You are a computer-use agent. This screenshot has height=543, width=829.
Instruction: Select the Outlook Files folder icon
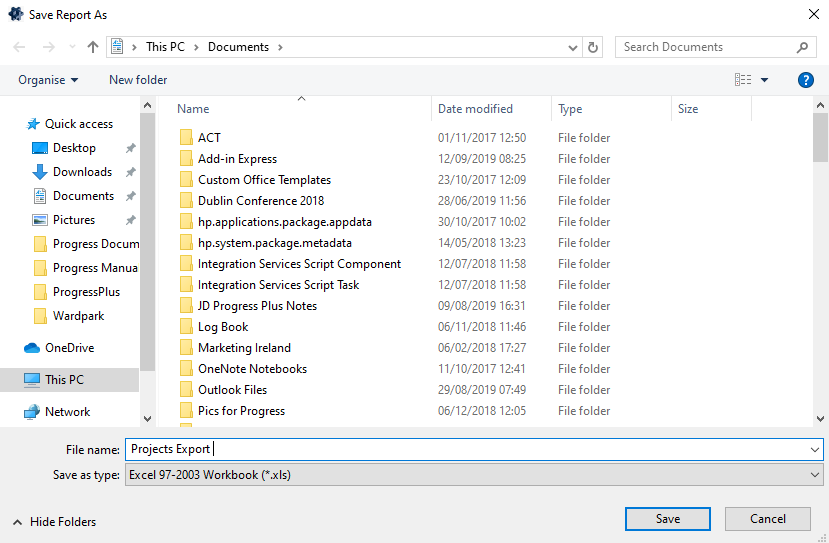186,390
